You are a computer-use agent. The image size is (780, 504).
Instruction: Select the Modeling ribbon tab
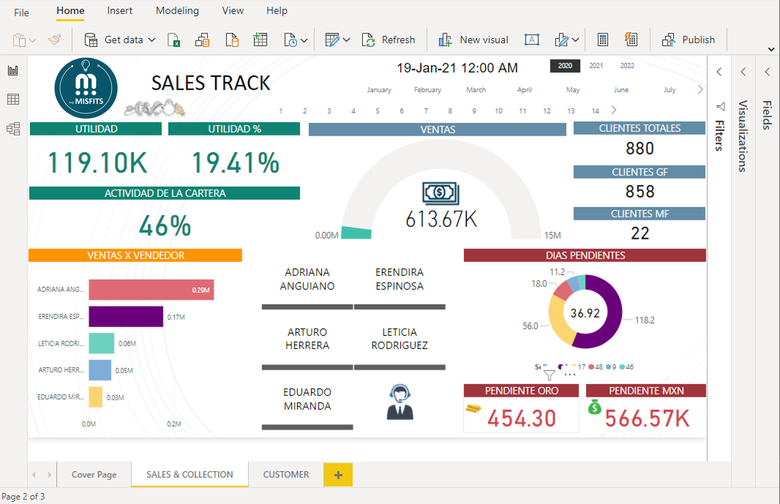tap(177, 10)
